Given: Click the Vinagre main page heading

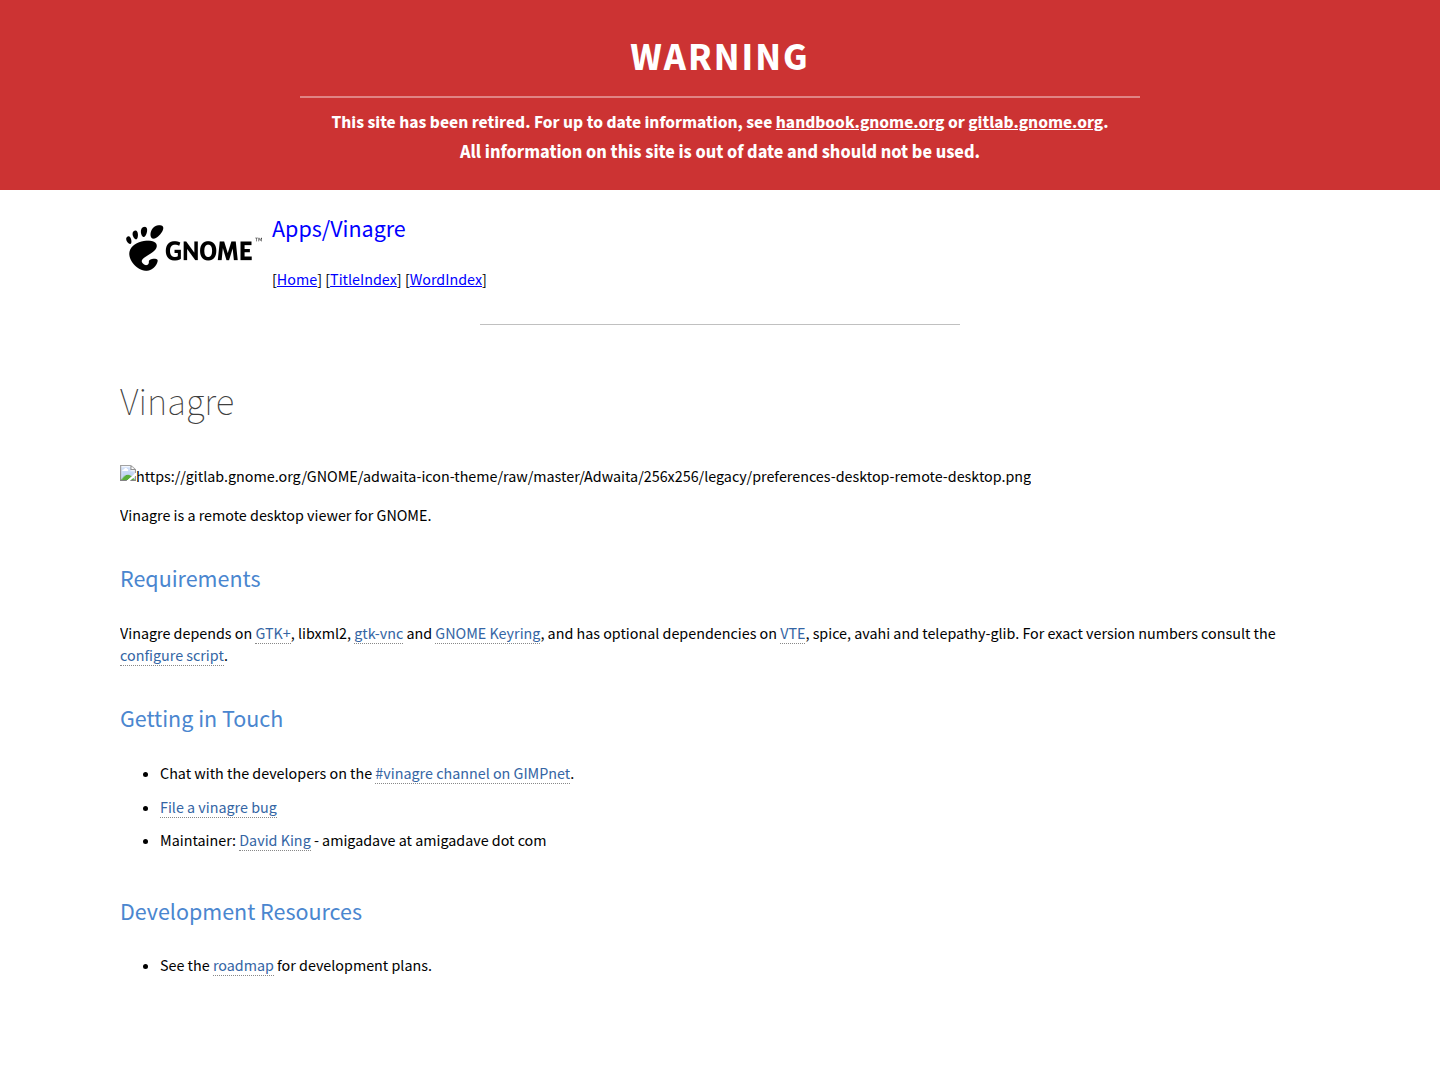Looking at the screenshot, I should click(177, 403).
